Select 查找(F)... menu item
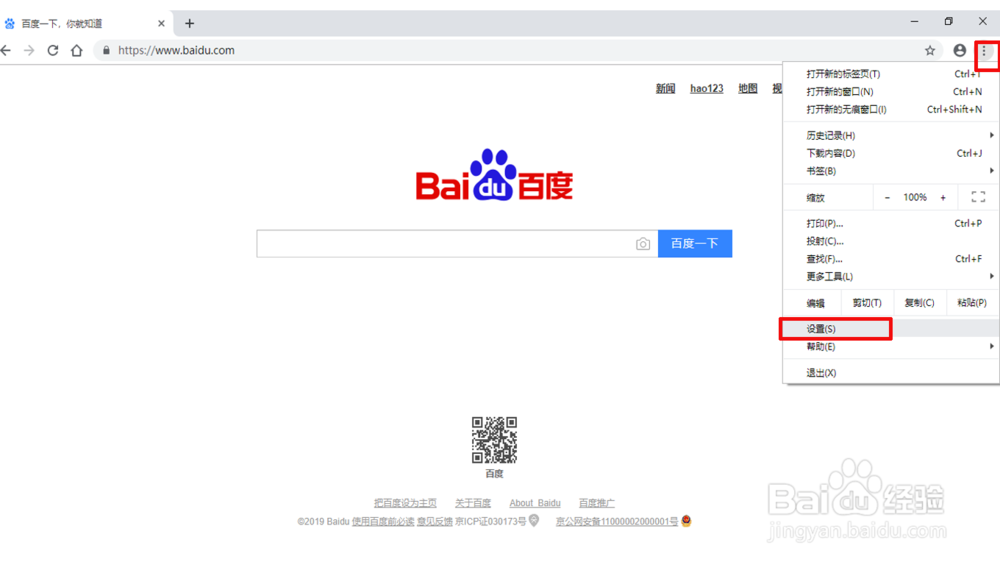1000x565 pixels. 892,259
